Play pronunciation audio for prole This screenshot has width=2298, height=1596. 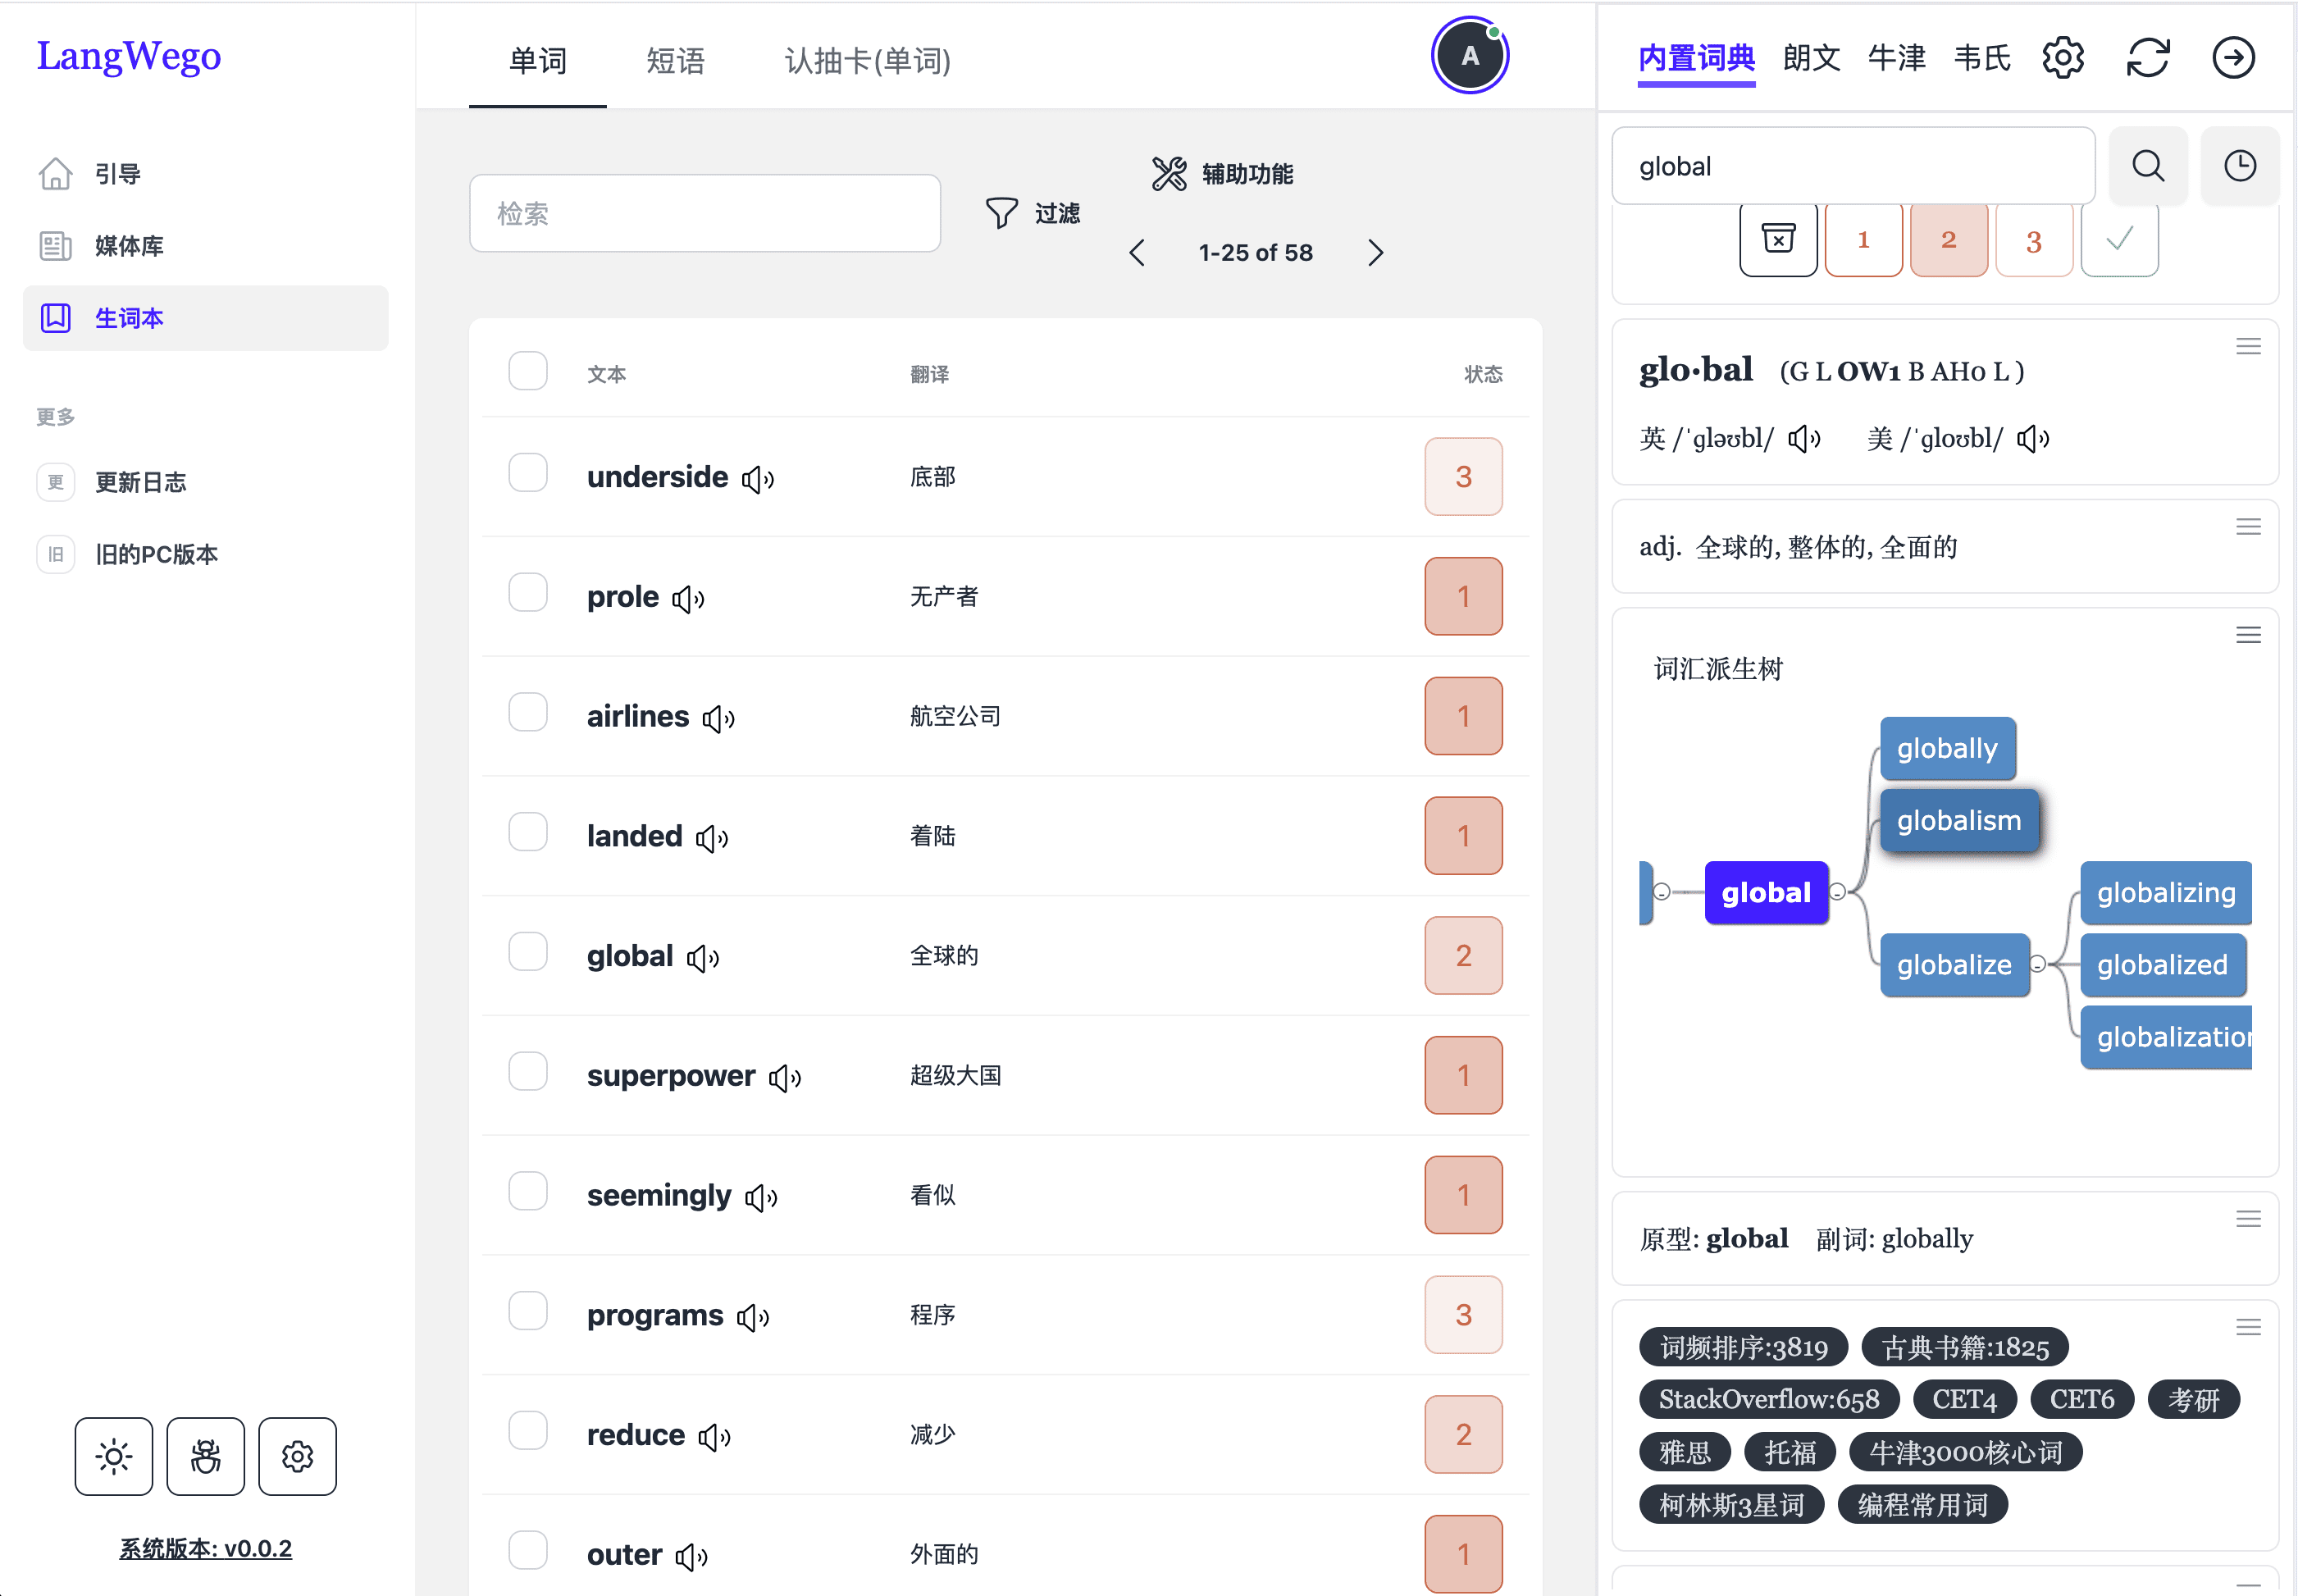click(688, 599)
